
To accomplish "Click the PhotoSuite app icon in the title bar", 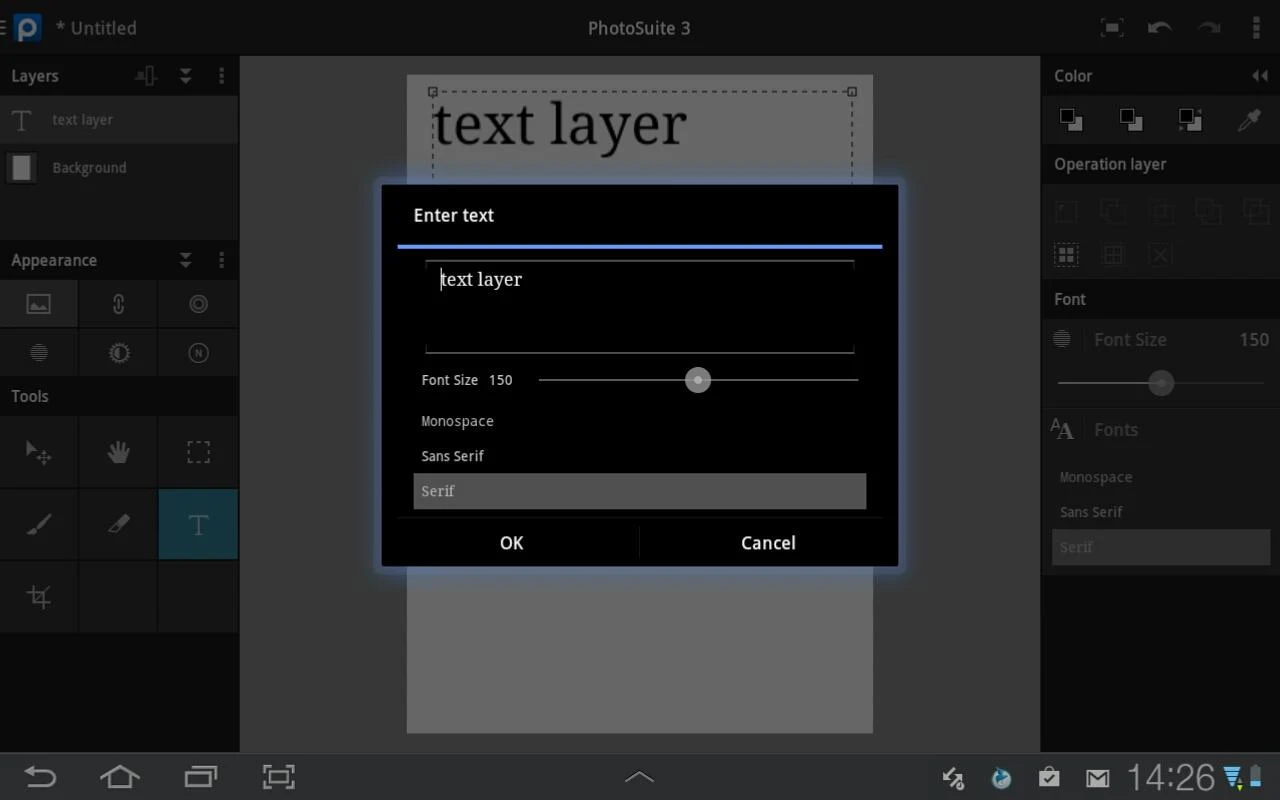I will tap(27, 28).
